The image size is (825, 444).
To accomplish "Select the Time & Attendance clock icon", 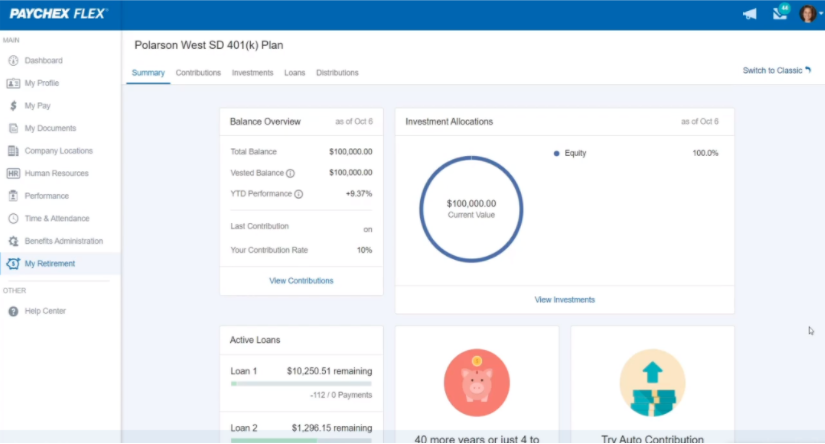I will point(13,218).
